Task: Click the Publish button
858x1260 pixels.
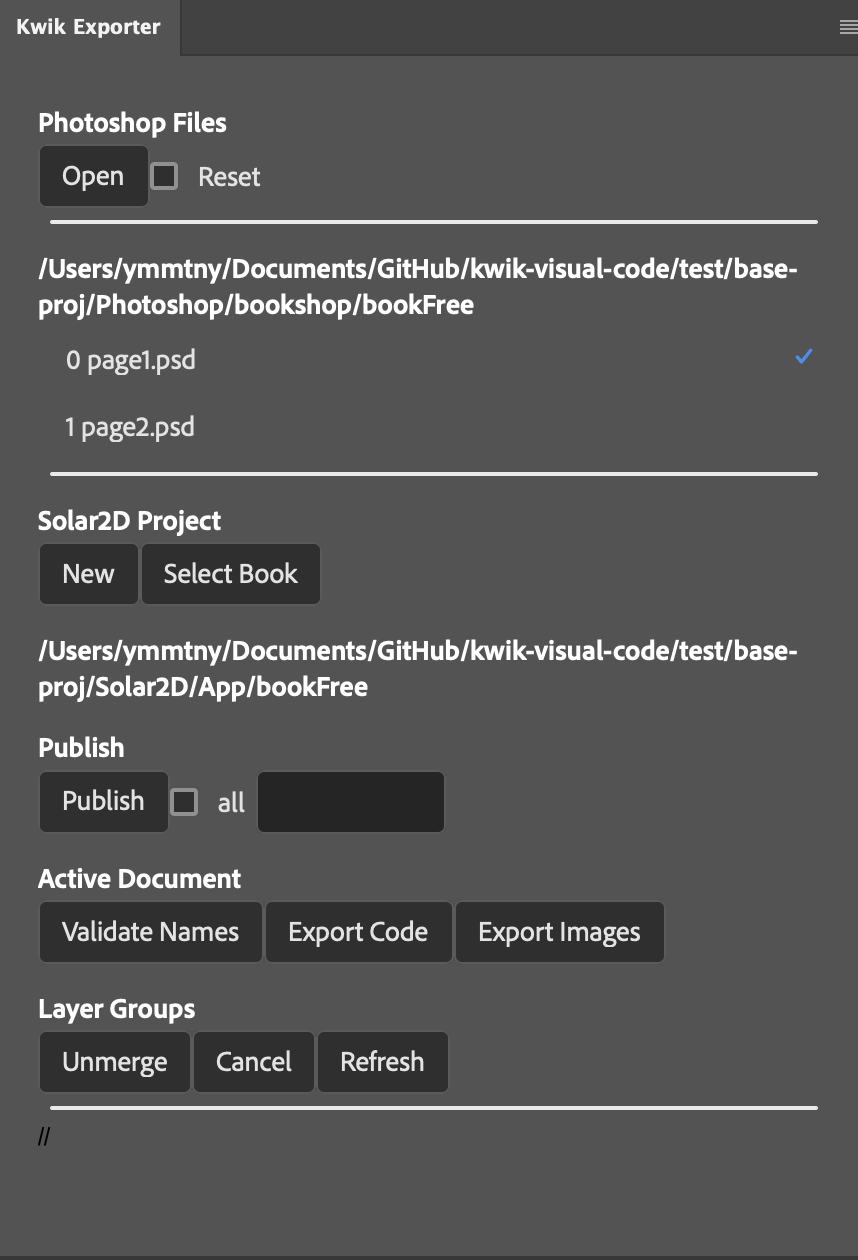Action: pos(103,802)
